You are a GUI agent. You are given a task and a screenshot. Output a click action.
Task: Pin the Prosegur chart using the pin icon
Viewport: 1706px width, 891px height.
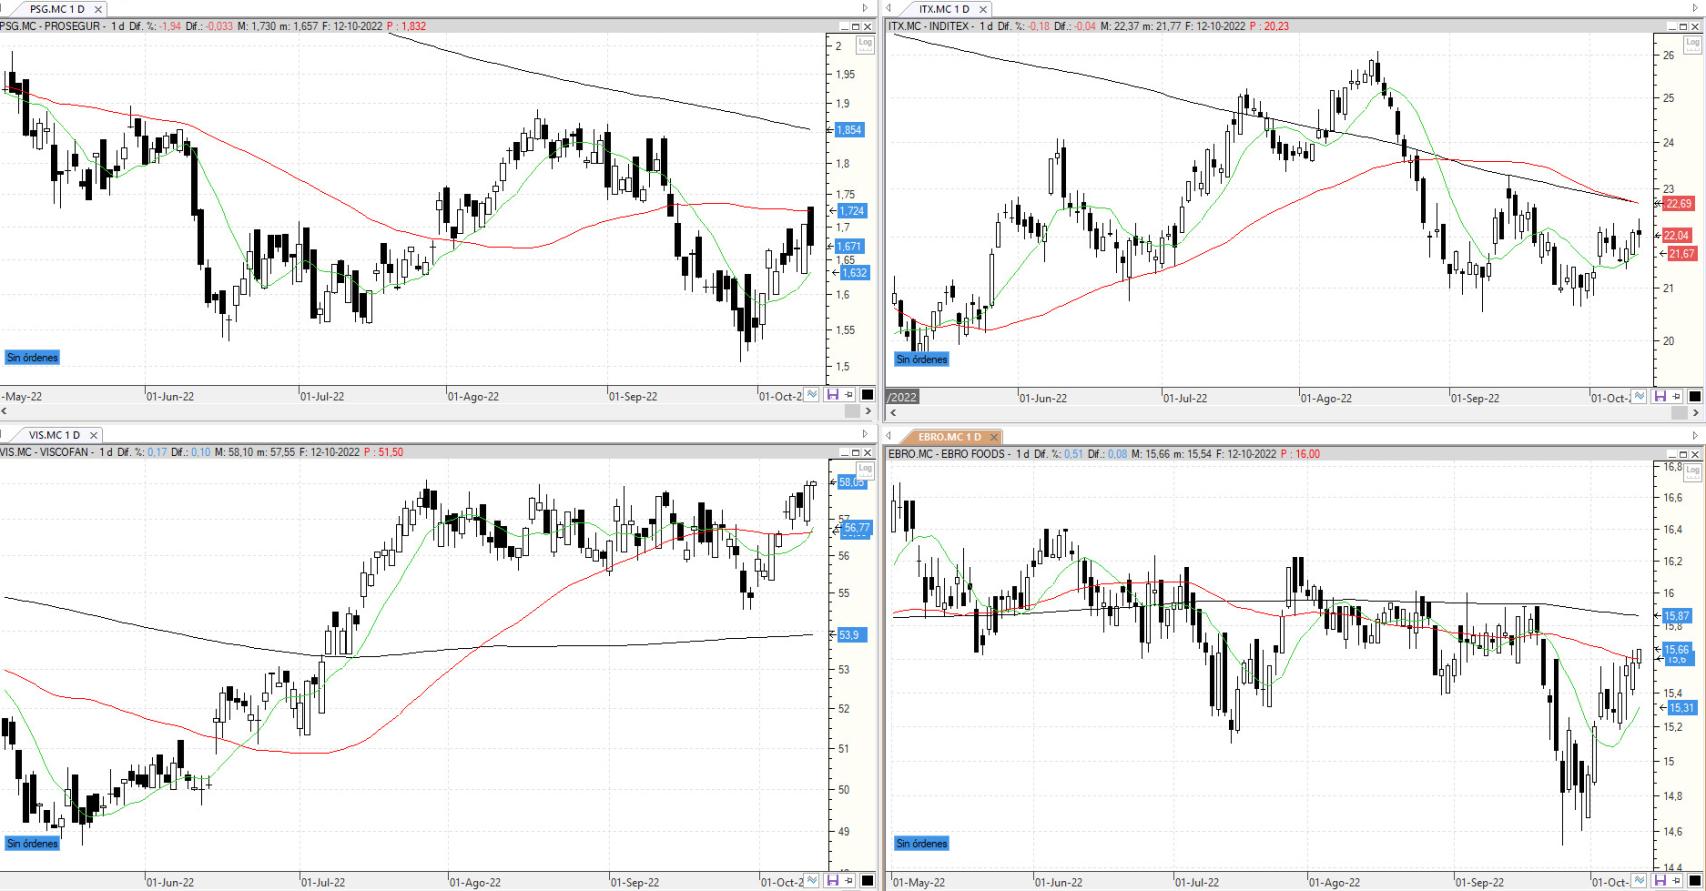coord(849,395)
